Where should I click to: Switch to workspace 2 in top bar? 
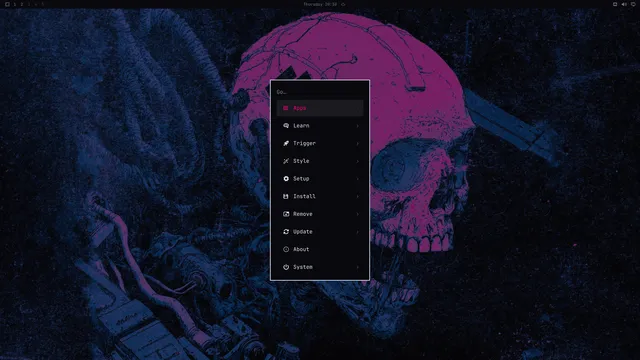point(22,4)
